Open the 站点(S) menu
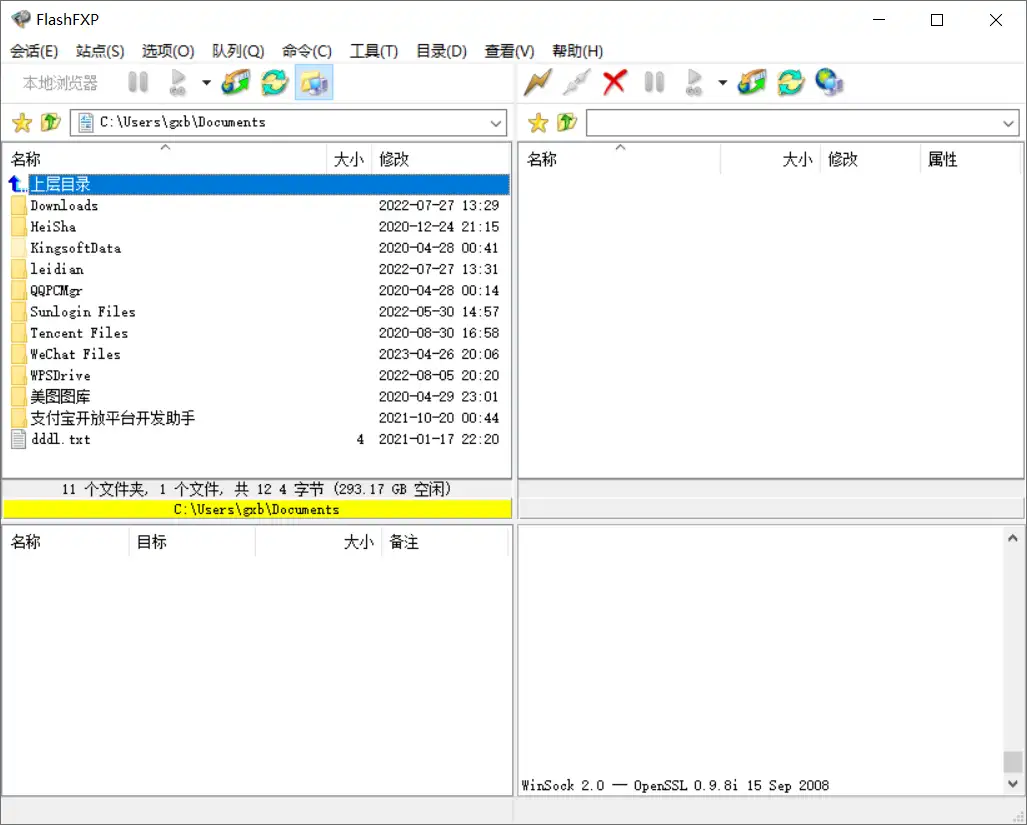1027x825 pixels. 100,51
